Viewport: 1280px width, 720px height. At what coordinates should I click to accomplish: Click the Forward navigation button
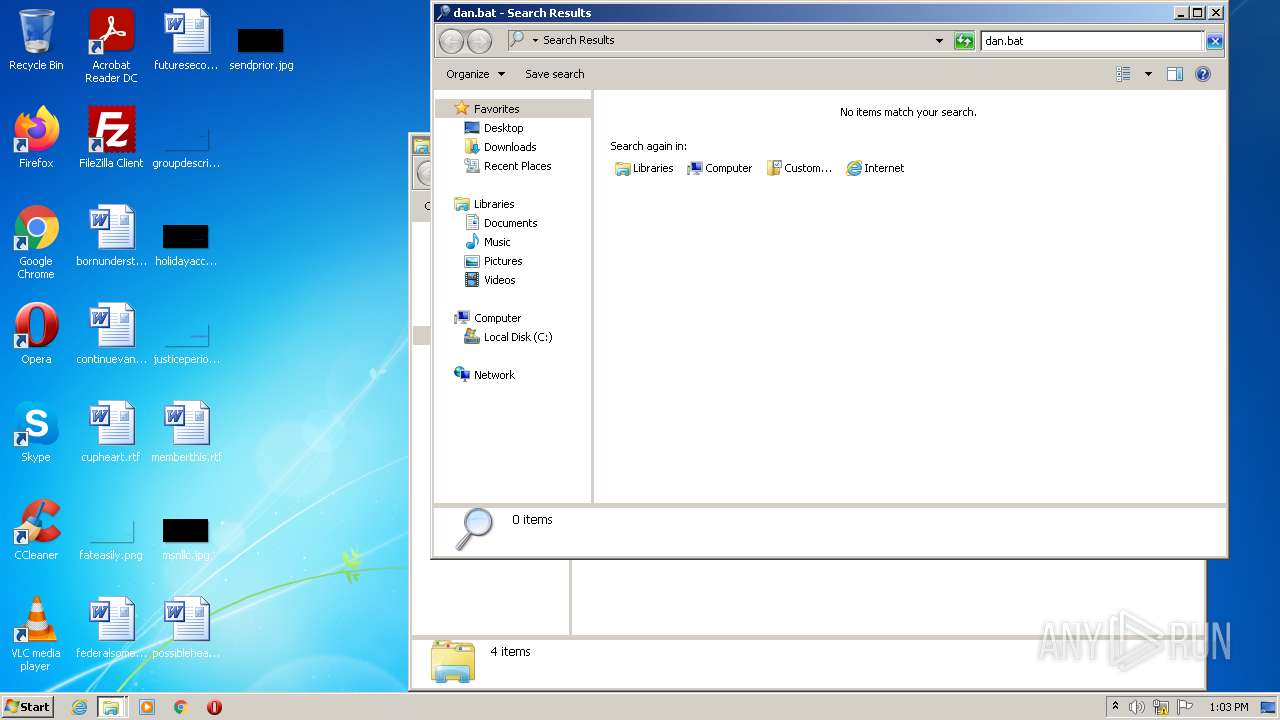pos(480,41)
